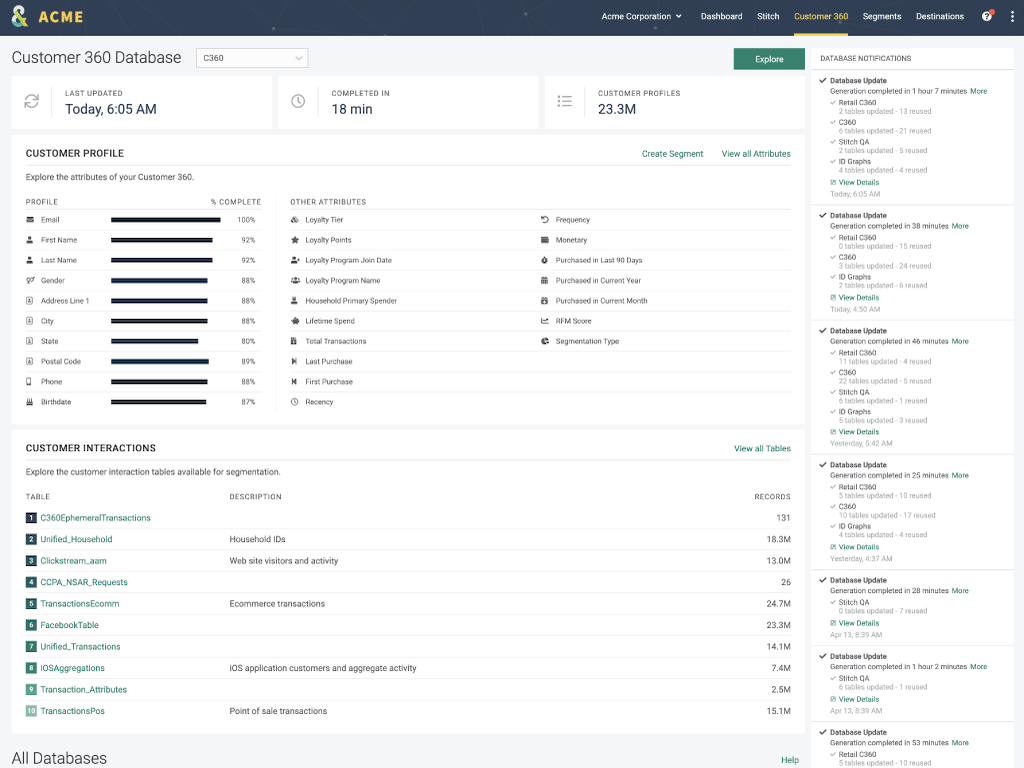
Task: Click the RFM Score chart icon
Action: [x=545, y=321]
